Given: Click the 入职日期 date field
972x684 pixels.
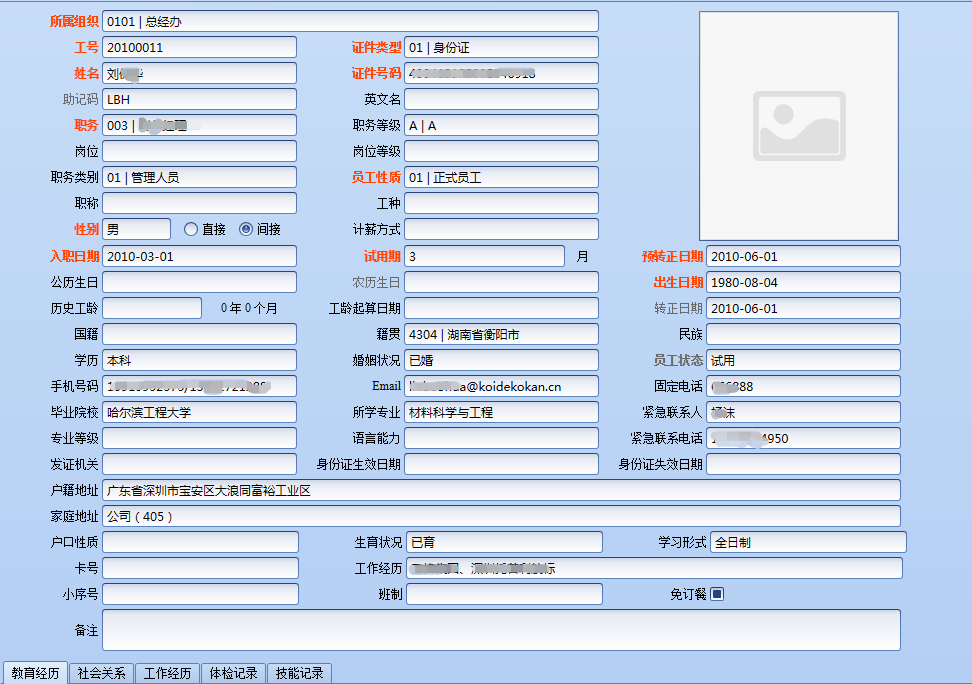Looking at the screenshot, I should 199,256.
